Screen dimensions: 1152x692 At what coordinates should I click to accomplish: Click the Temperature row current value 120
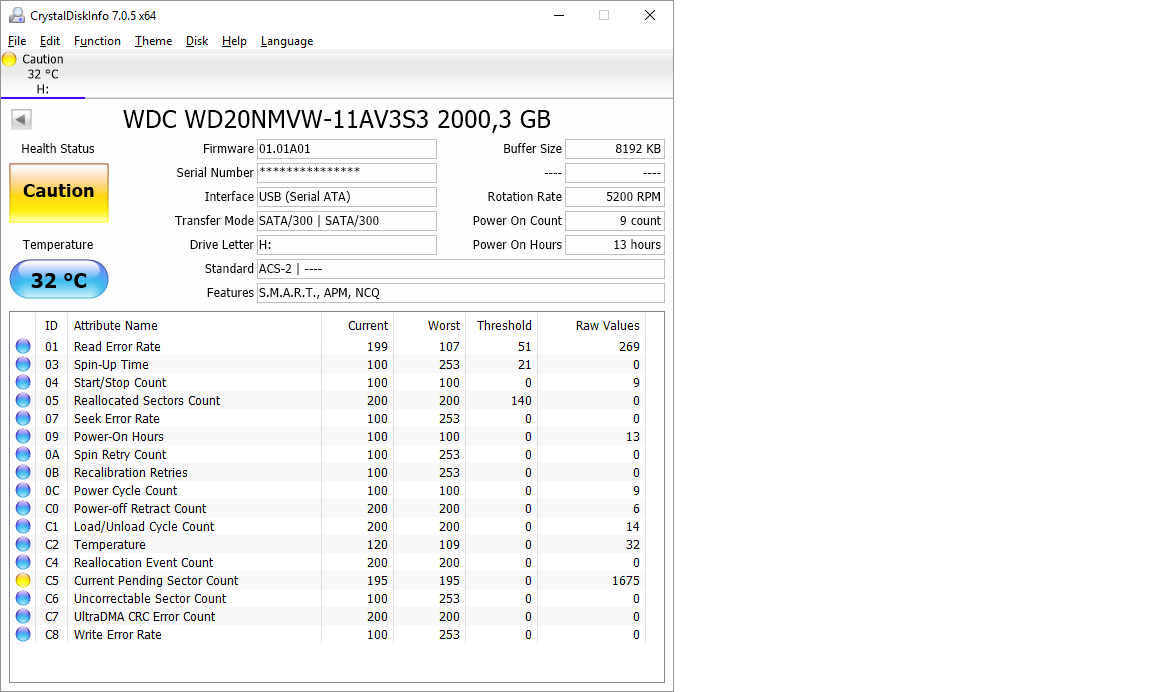(377, 544)
